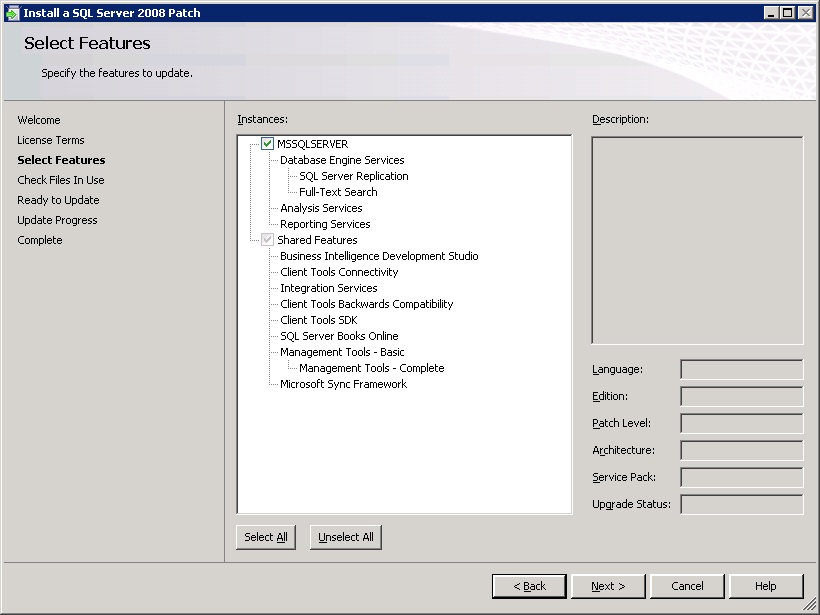Click the Unselect All button
The width and height of the screenshot is (820, 615).
[346, 537]
